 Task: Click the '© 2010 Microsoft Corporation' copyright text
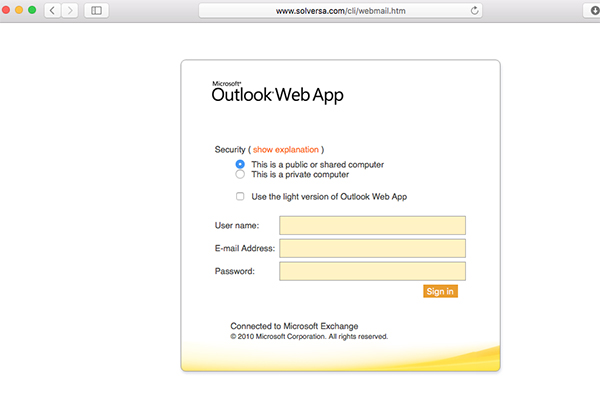coord(309,337)
